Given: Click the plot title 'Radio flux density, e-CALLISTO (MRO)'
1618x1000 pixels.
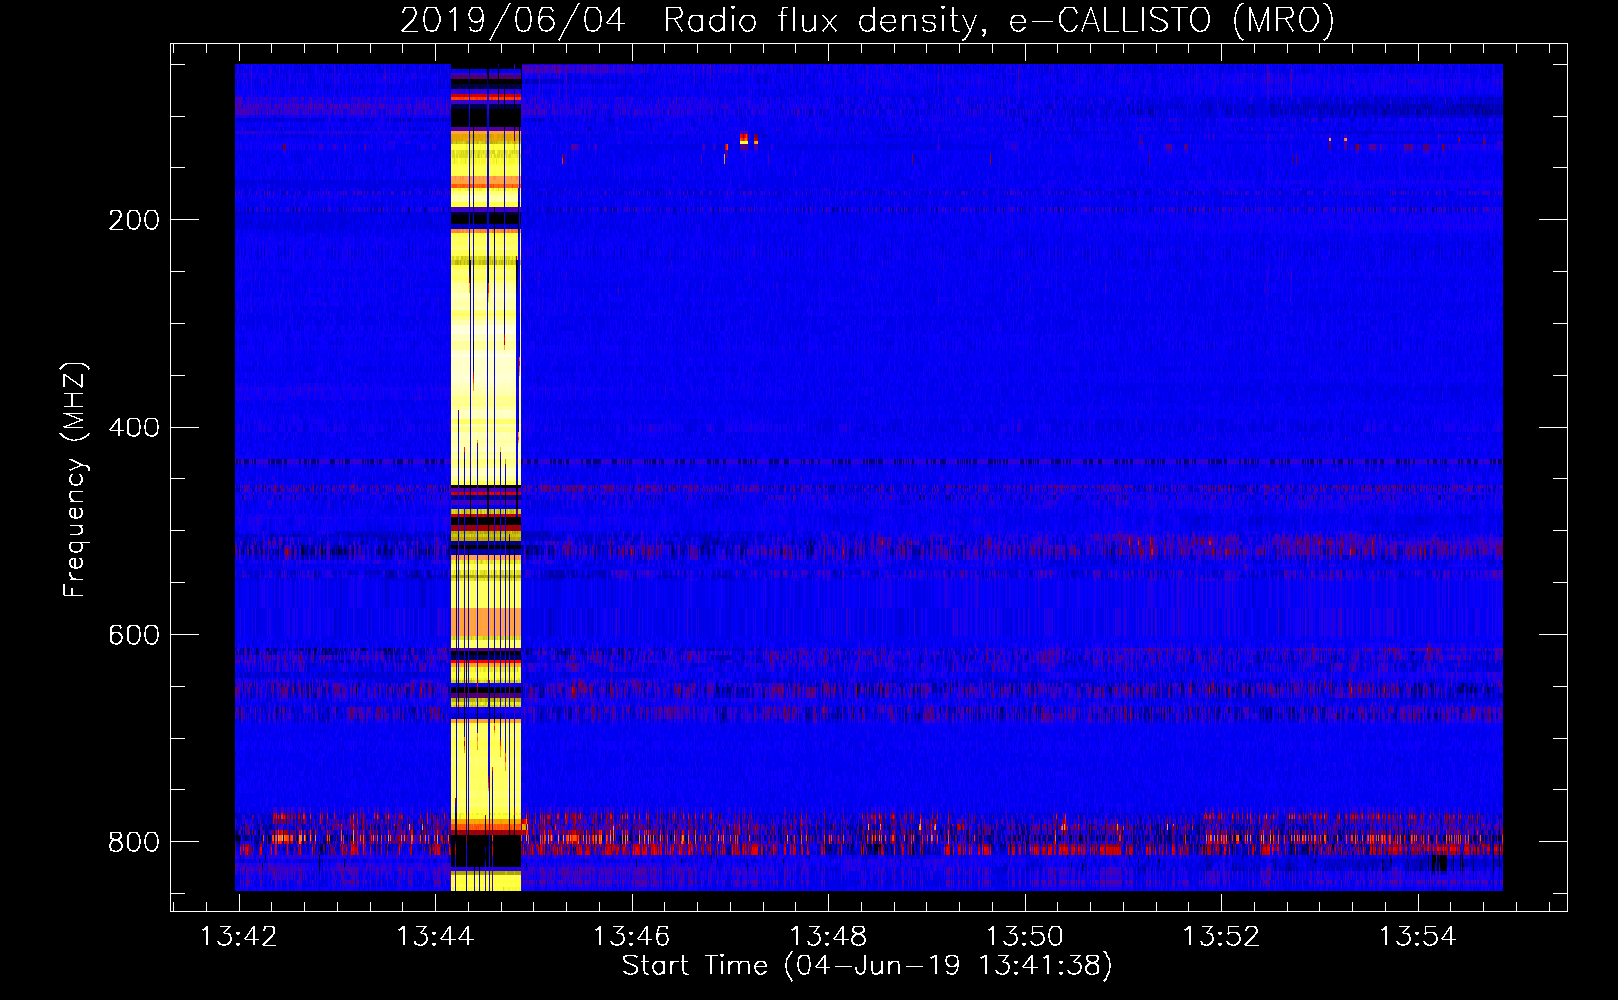Looking at the screenshot, I should tap(998, 21).
